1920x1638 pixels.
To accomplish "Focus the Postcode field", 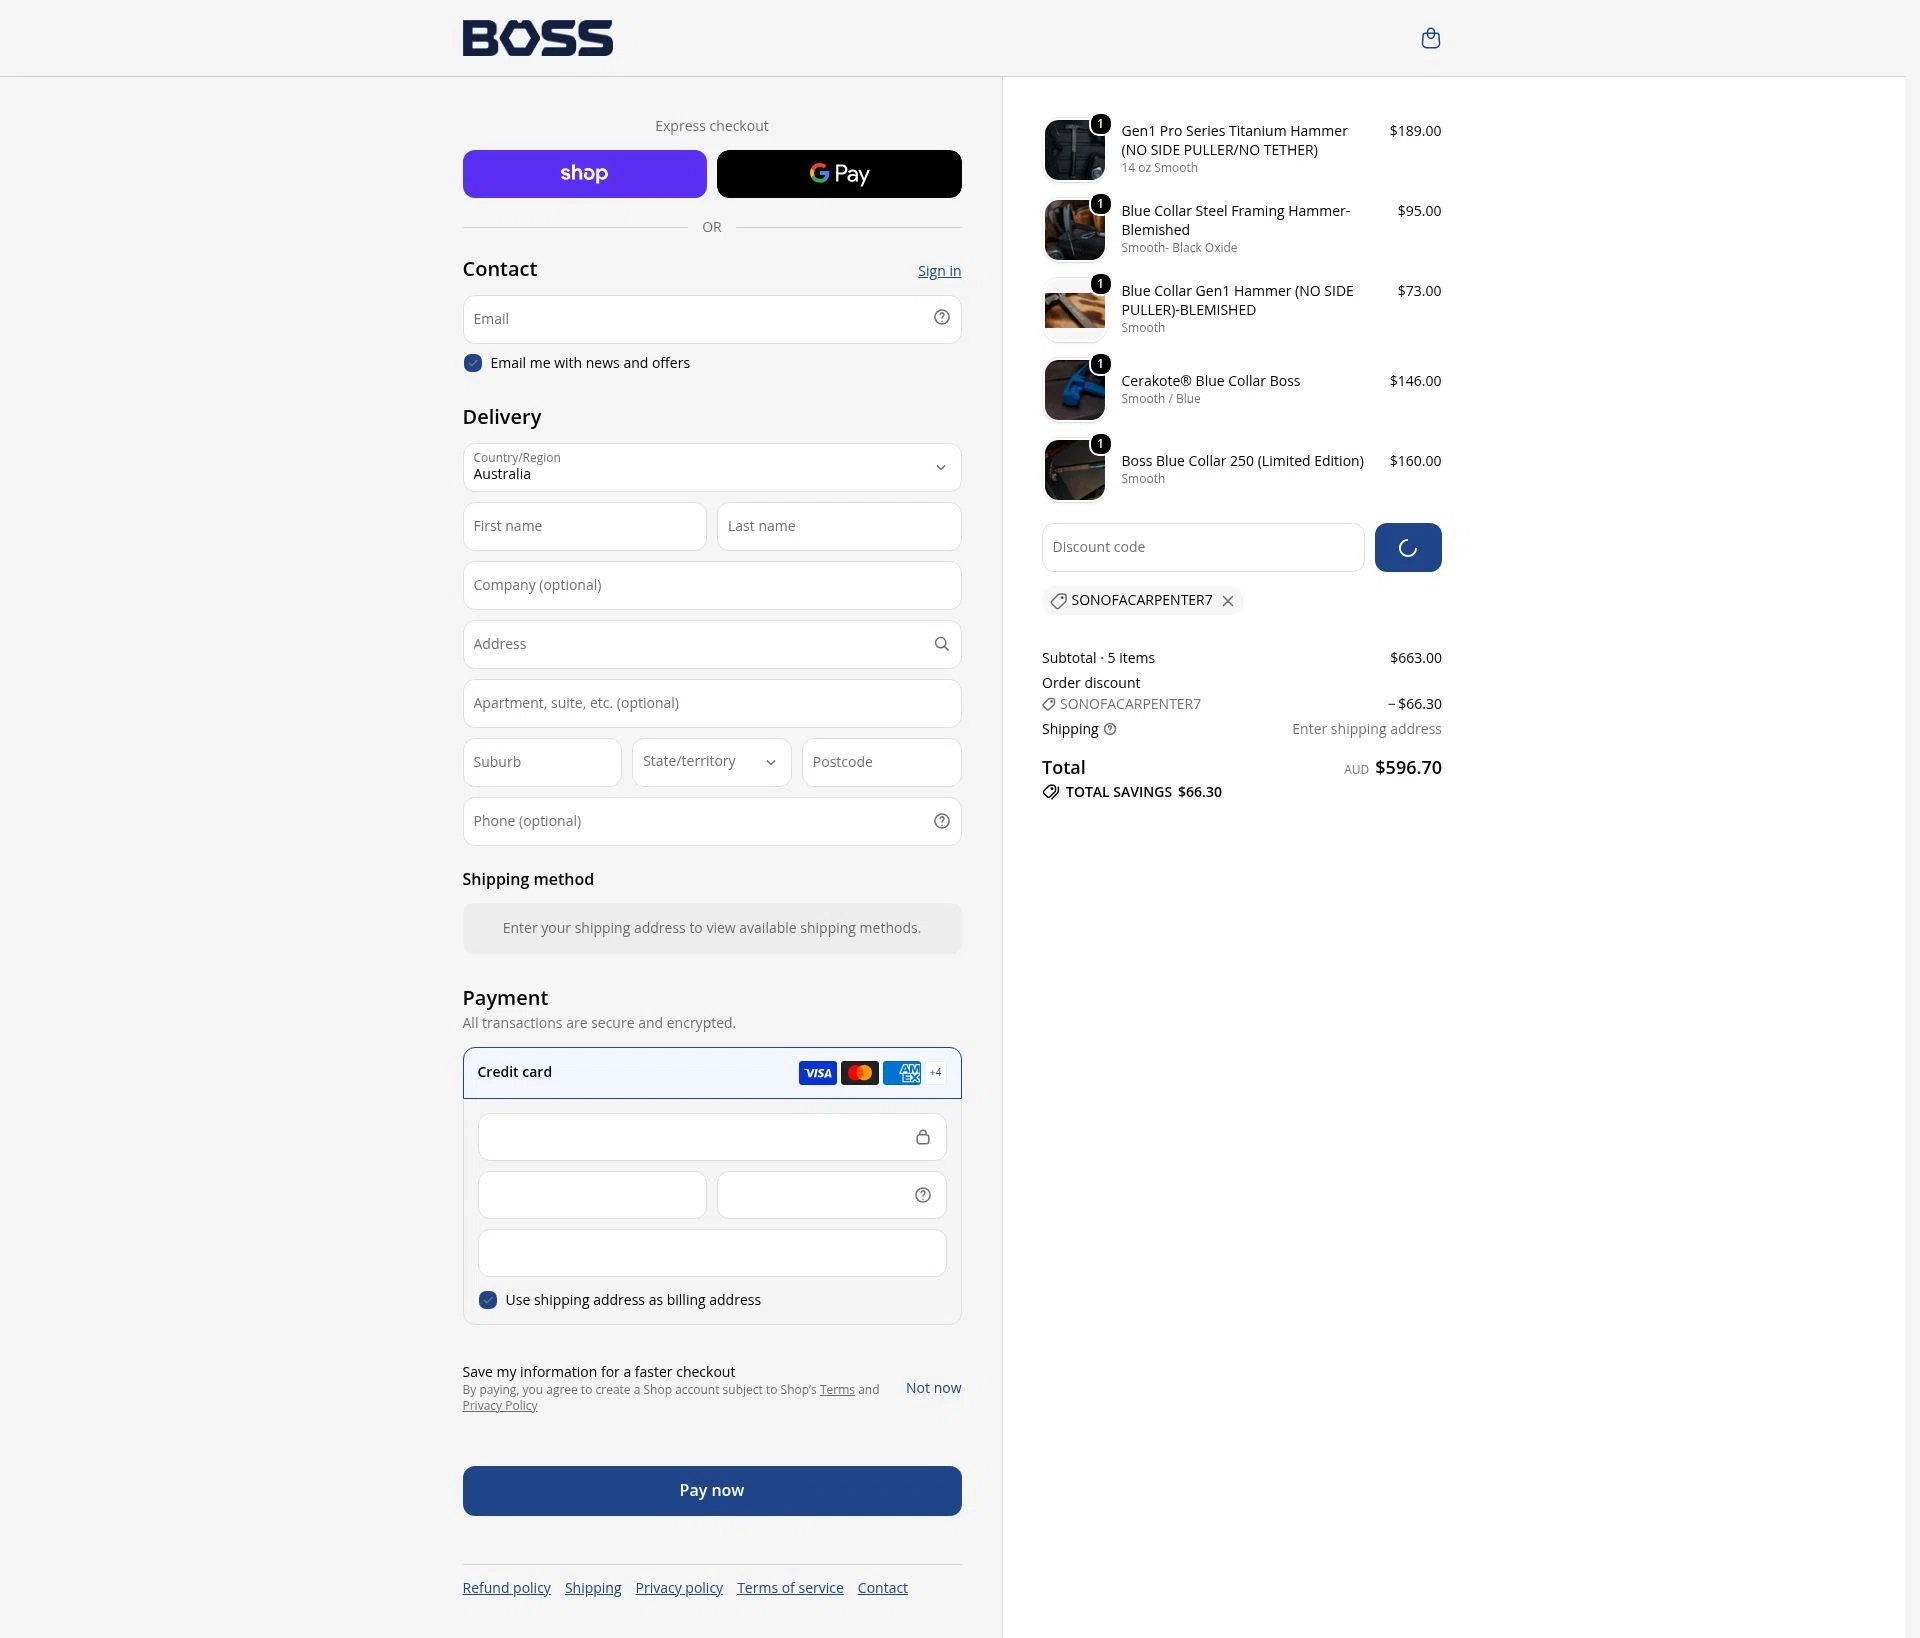I will coord(882,762).
